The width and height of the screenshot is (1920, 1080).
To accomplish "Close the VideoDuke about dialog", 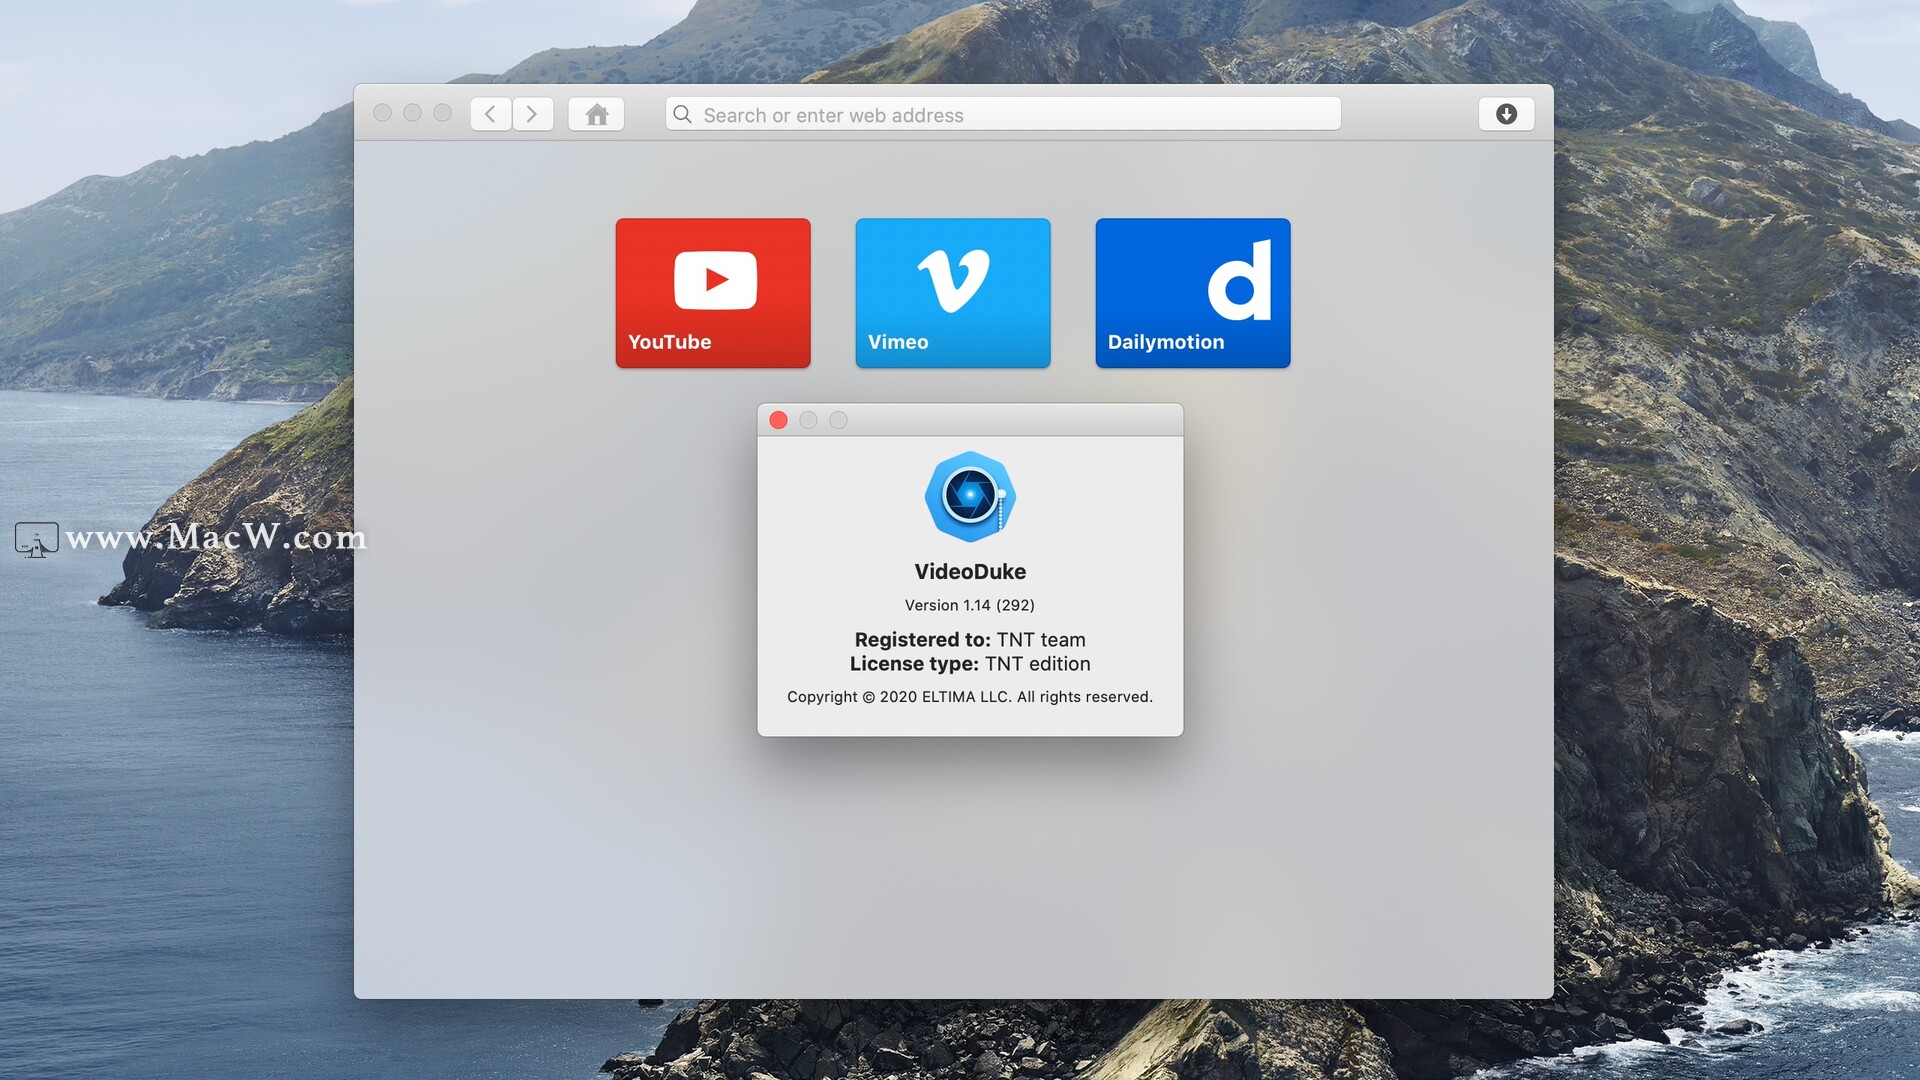I will point(779,419).
